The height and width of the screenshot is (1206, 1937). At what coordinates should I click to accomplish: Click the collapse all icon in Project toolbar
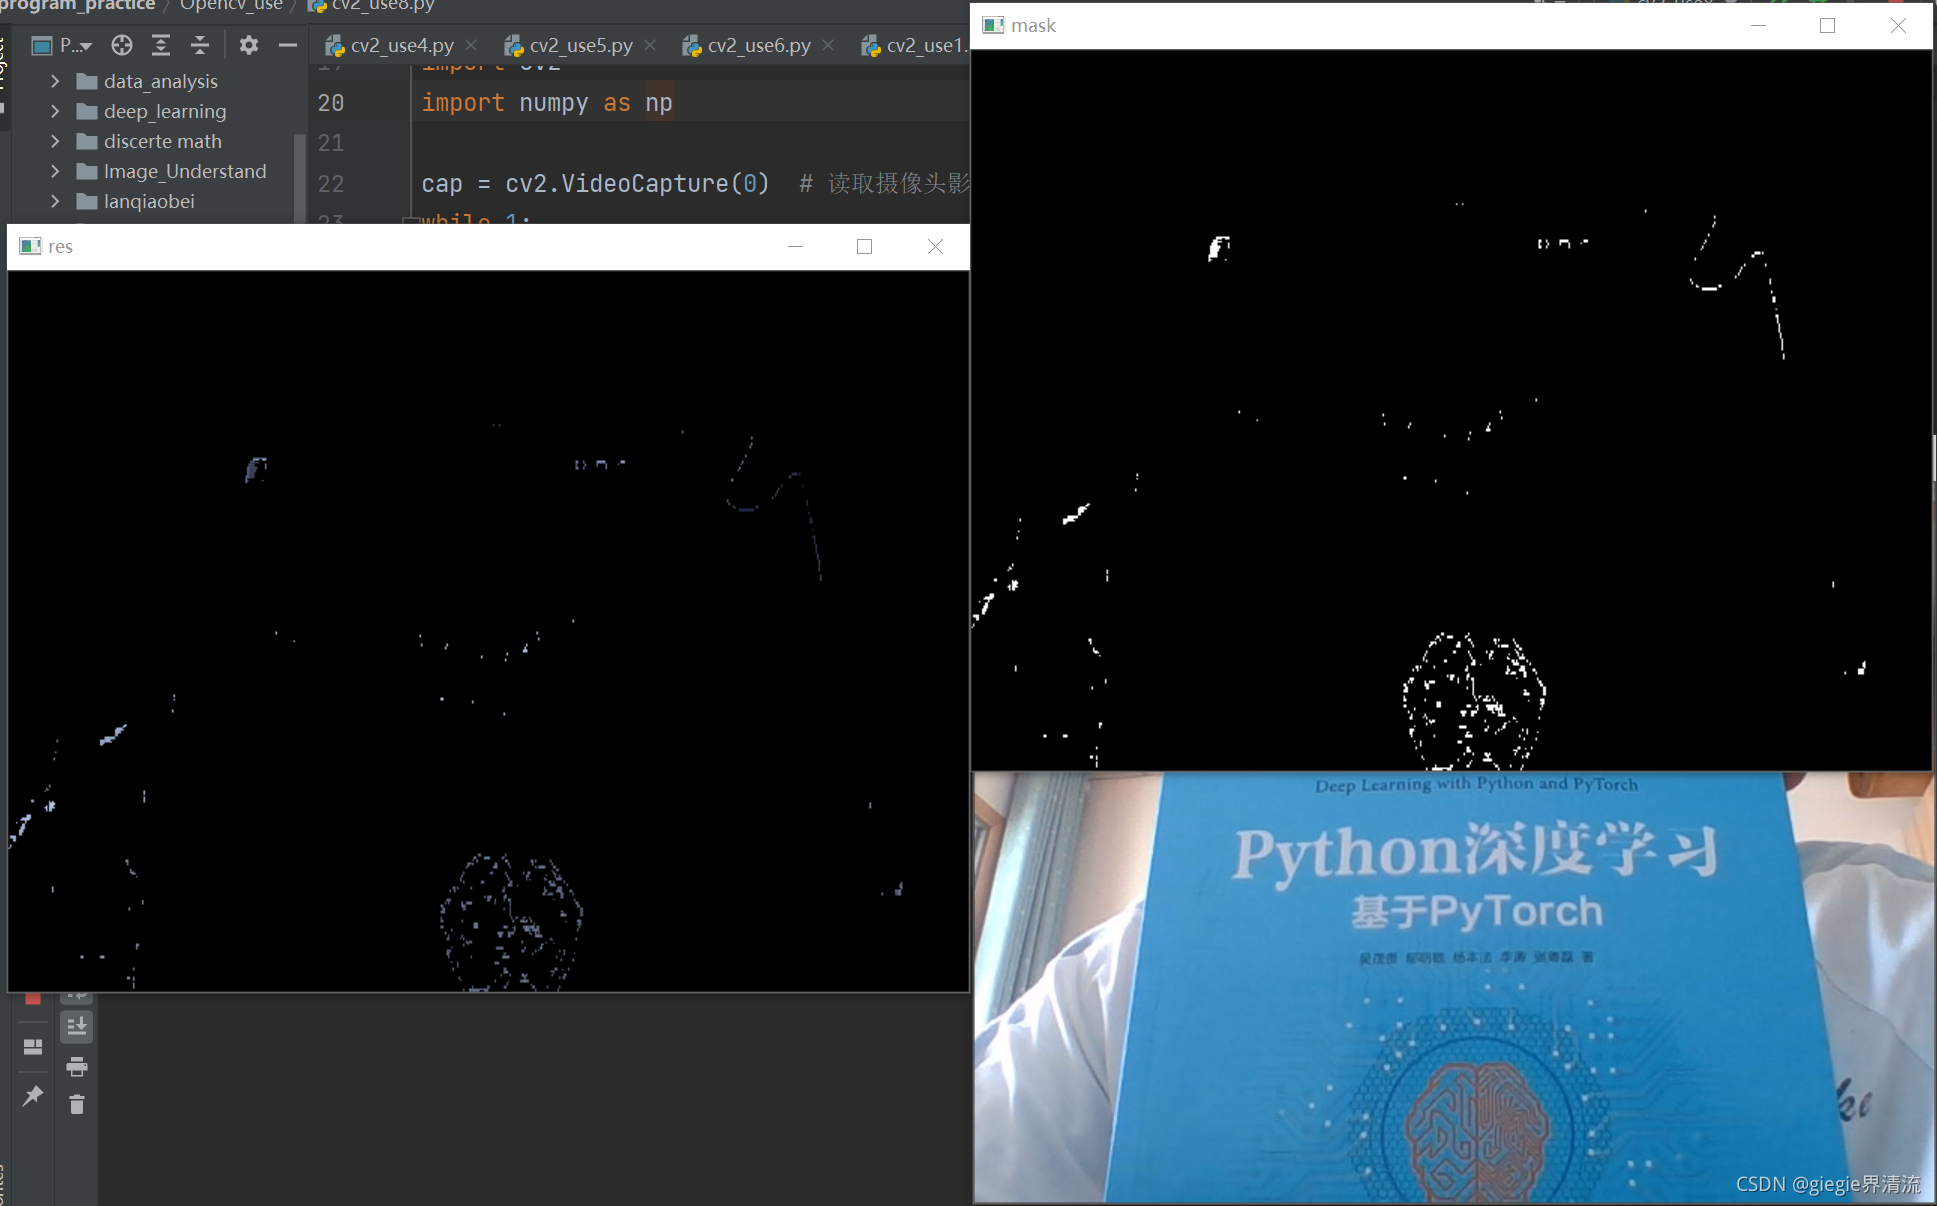200,45
